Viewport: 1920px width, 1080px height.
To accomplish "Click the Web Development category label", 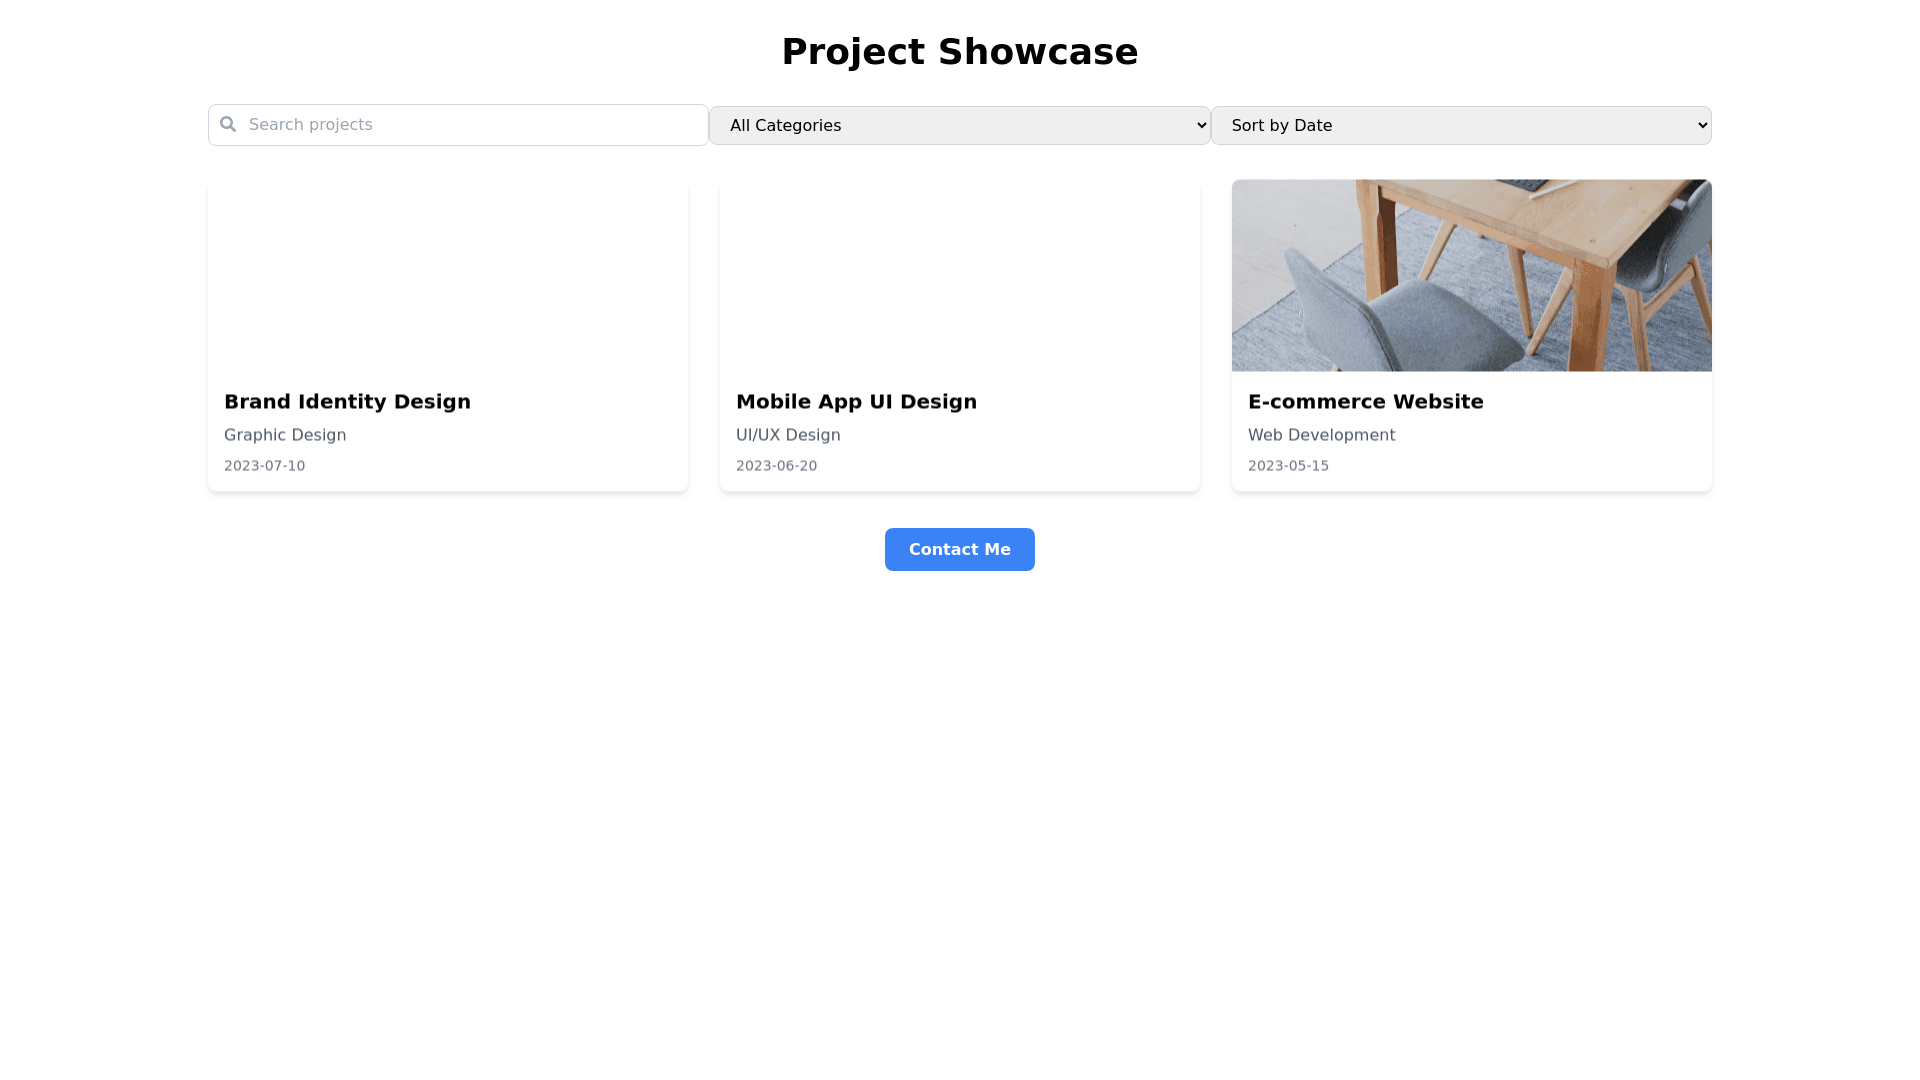I will point(1321,435).
